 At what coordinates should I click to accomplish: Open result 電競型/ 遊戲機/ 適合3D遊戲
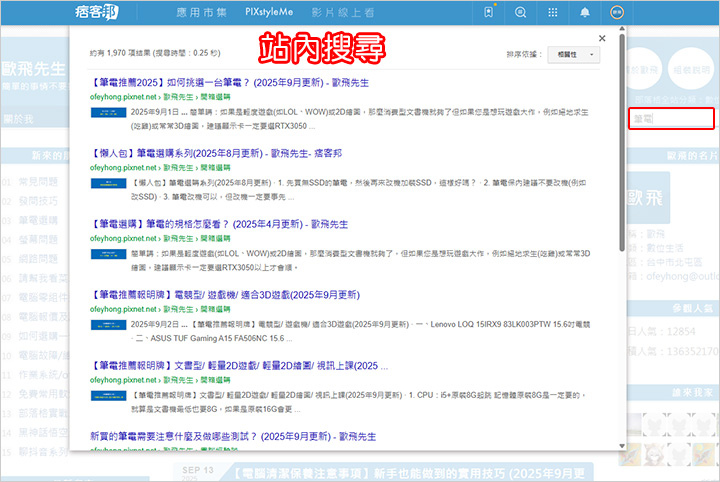[225, 295]
